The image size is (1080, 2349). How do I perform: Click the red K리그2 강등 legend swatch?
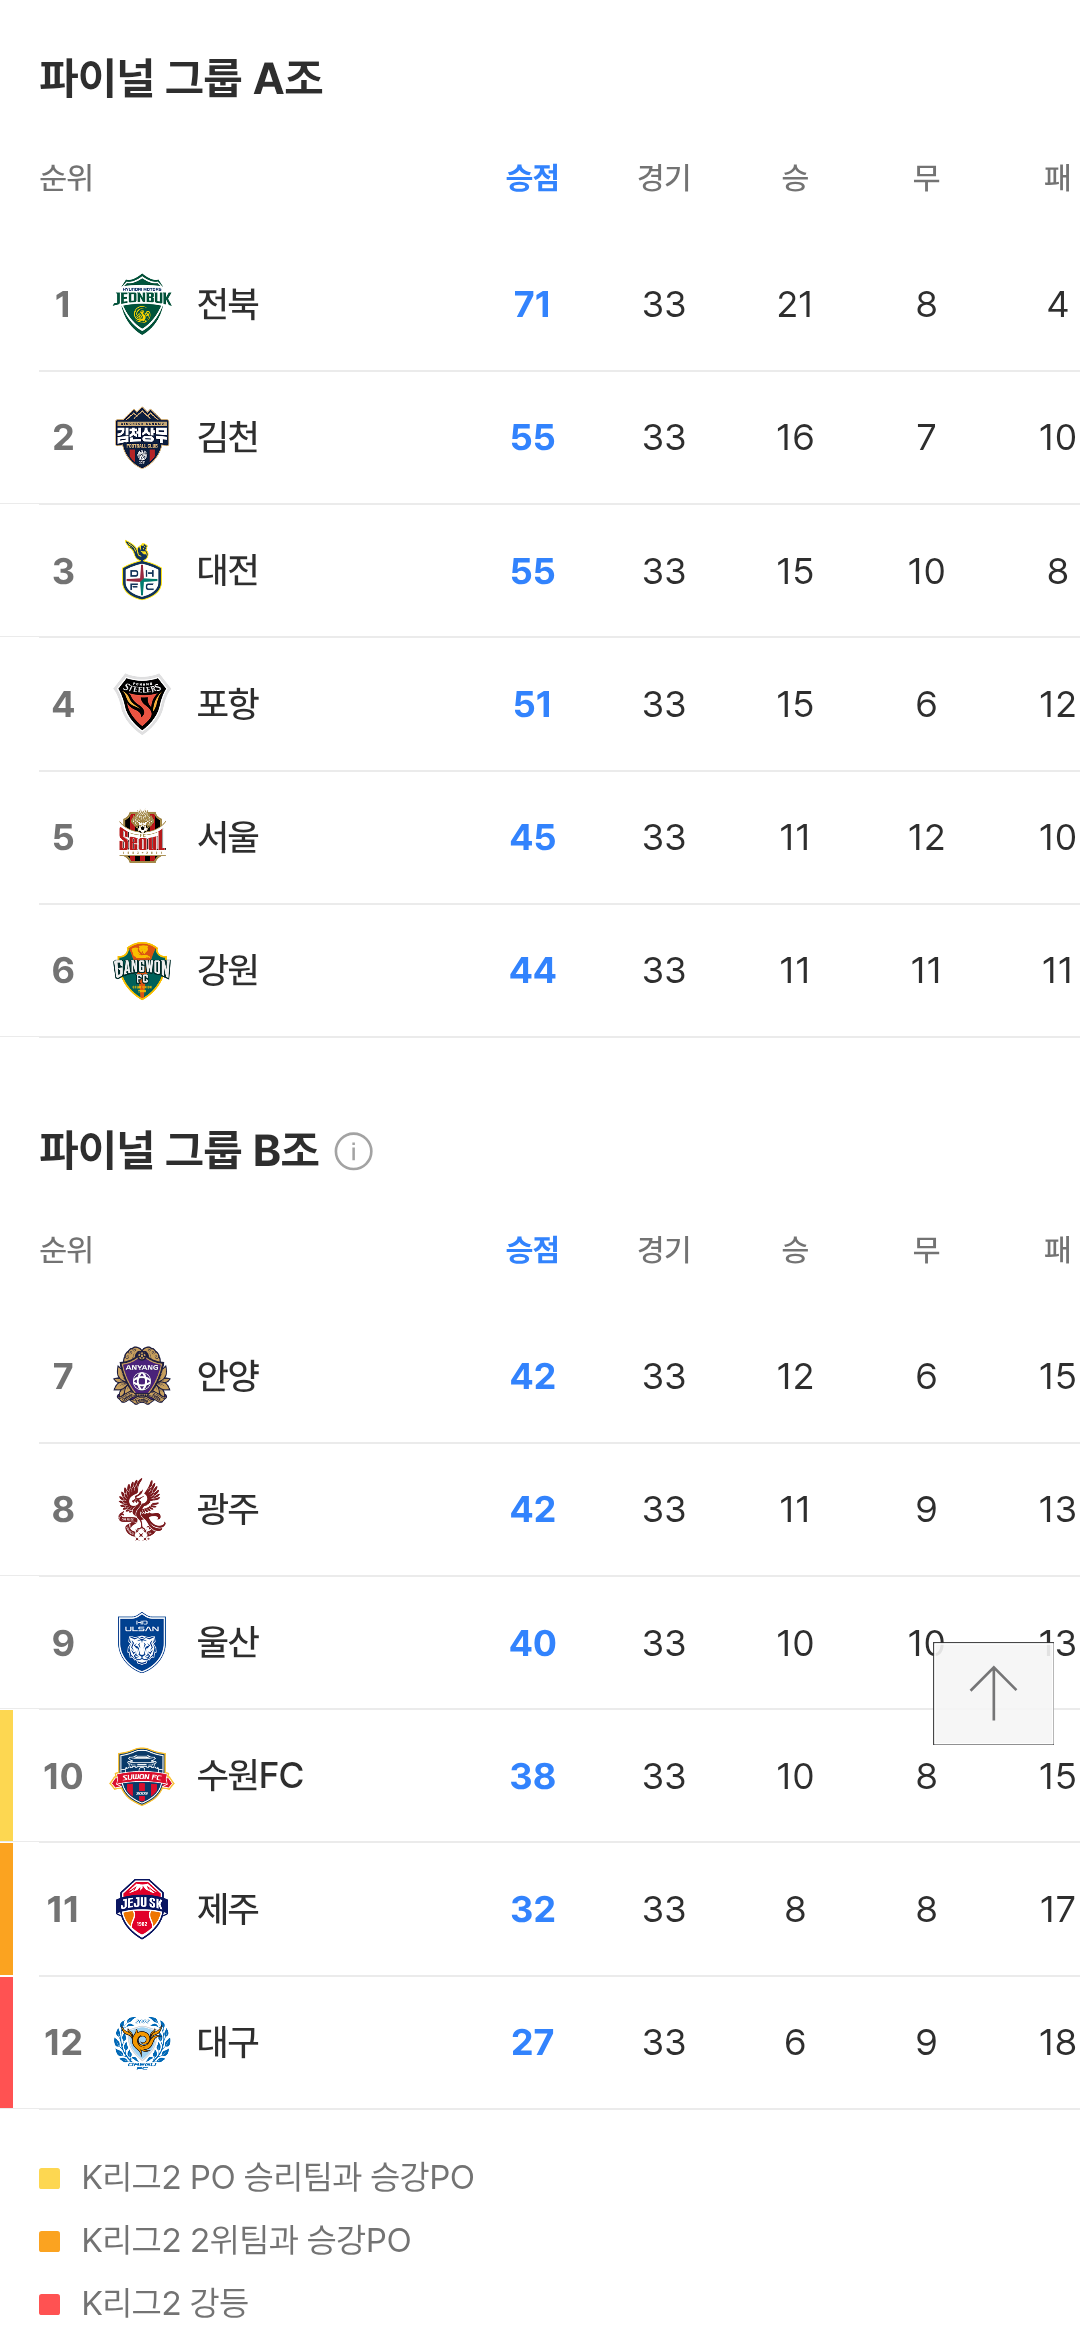tap(50, 2303)
